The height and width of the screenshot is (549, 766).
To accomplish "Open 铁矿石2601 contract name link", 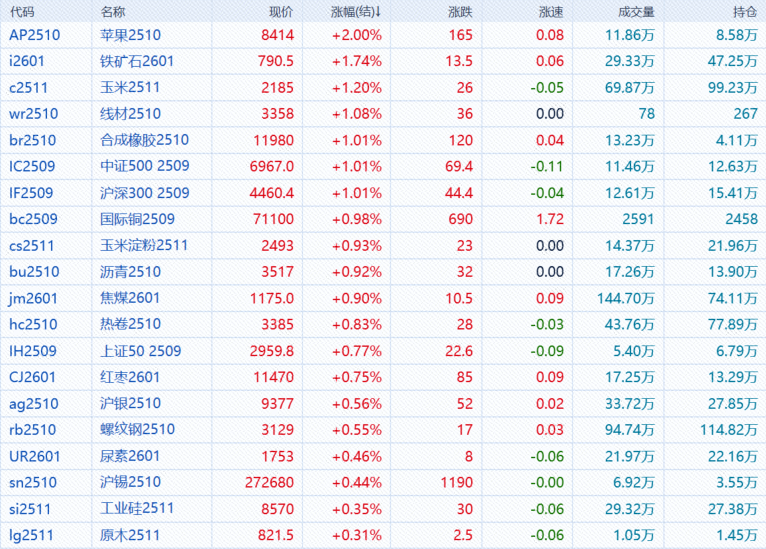I will pyautogui.click(x=137, y=61).
